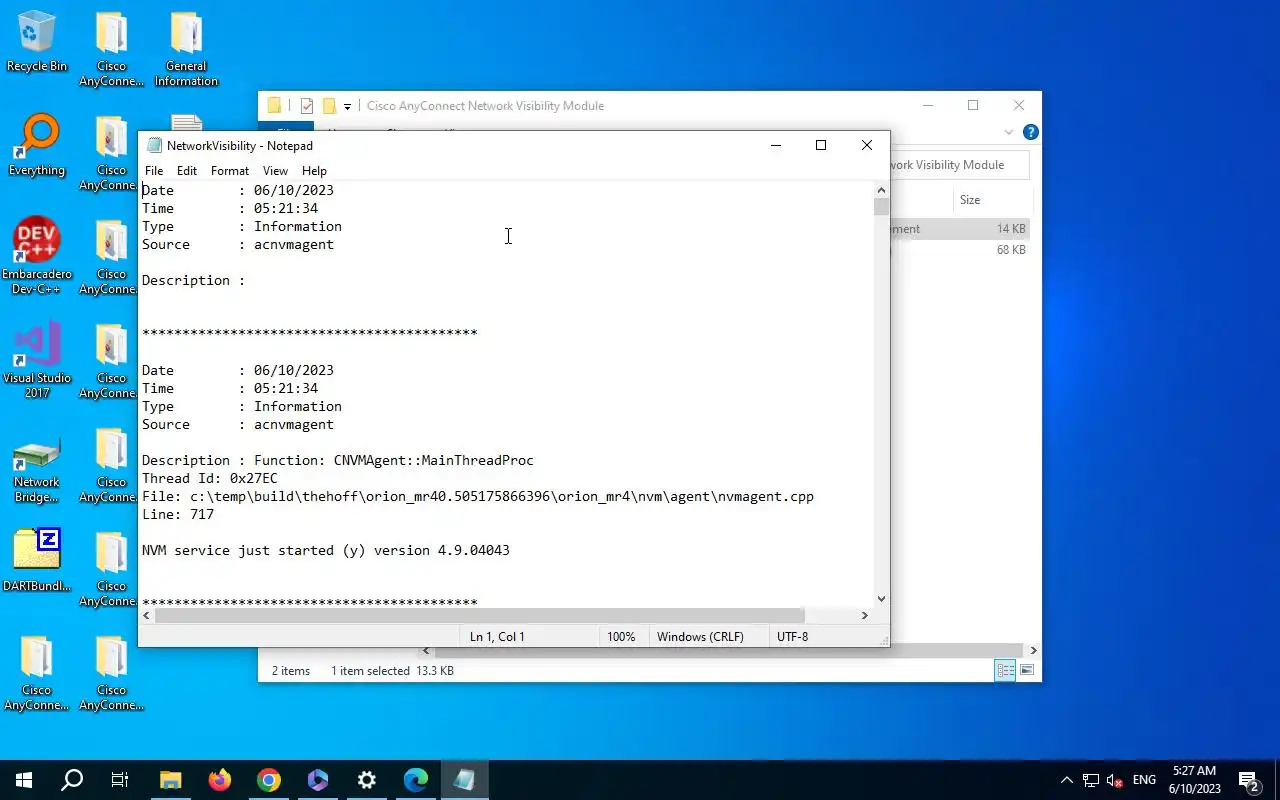This screenshot has height=800, width=1280.
Task: Click the 'CNVMAgent::MainThreadProc' description line
Action: coord(338,460)
